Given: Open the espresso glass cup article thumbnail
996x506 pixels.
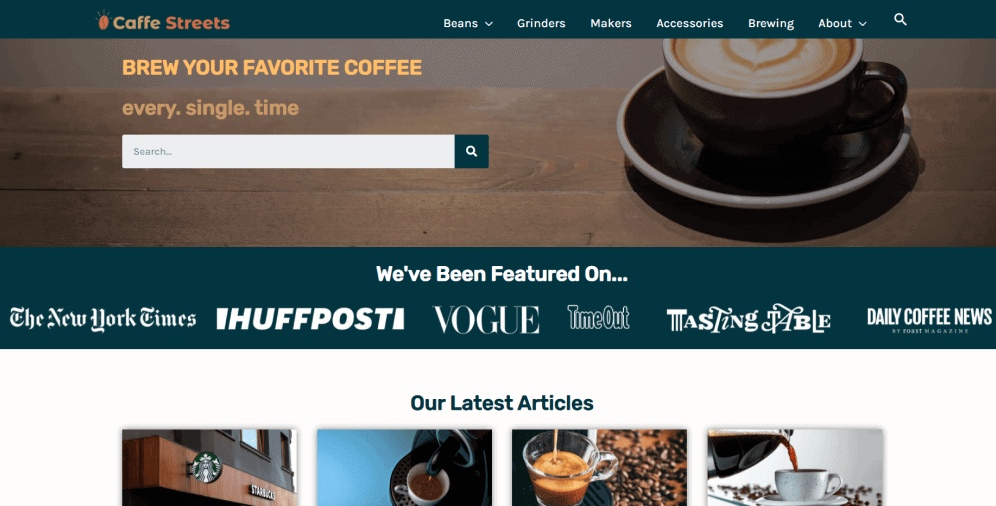Looking at the screenshot, I should tap(600, 468).
